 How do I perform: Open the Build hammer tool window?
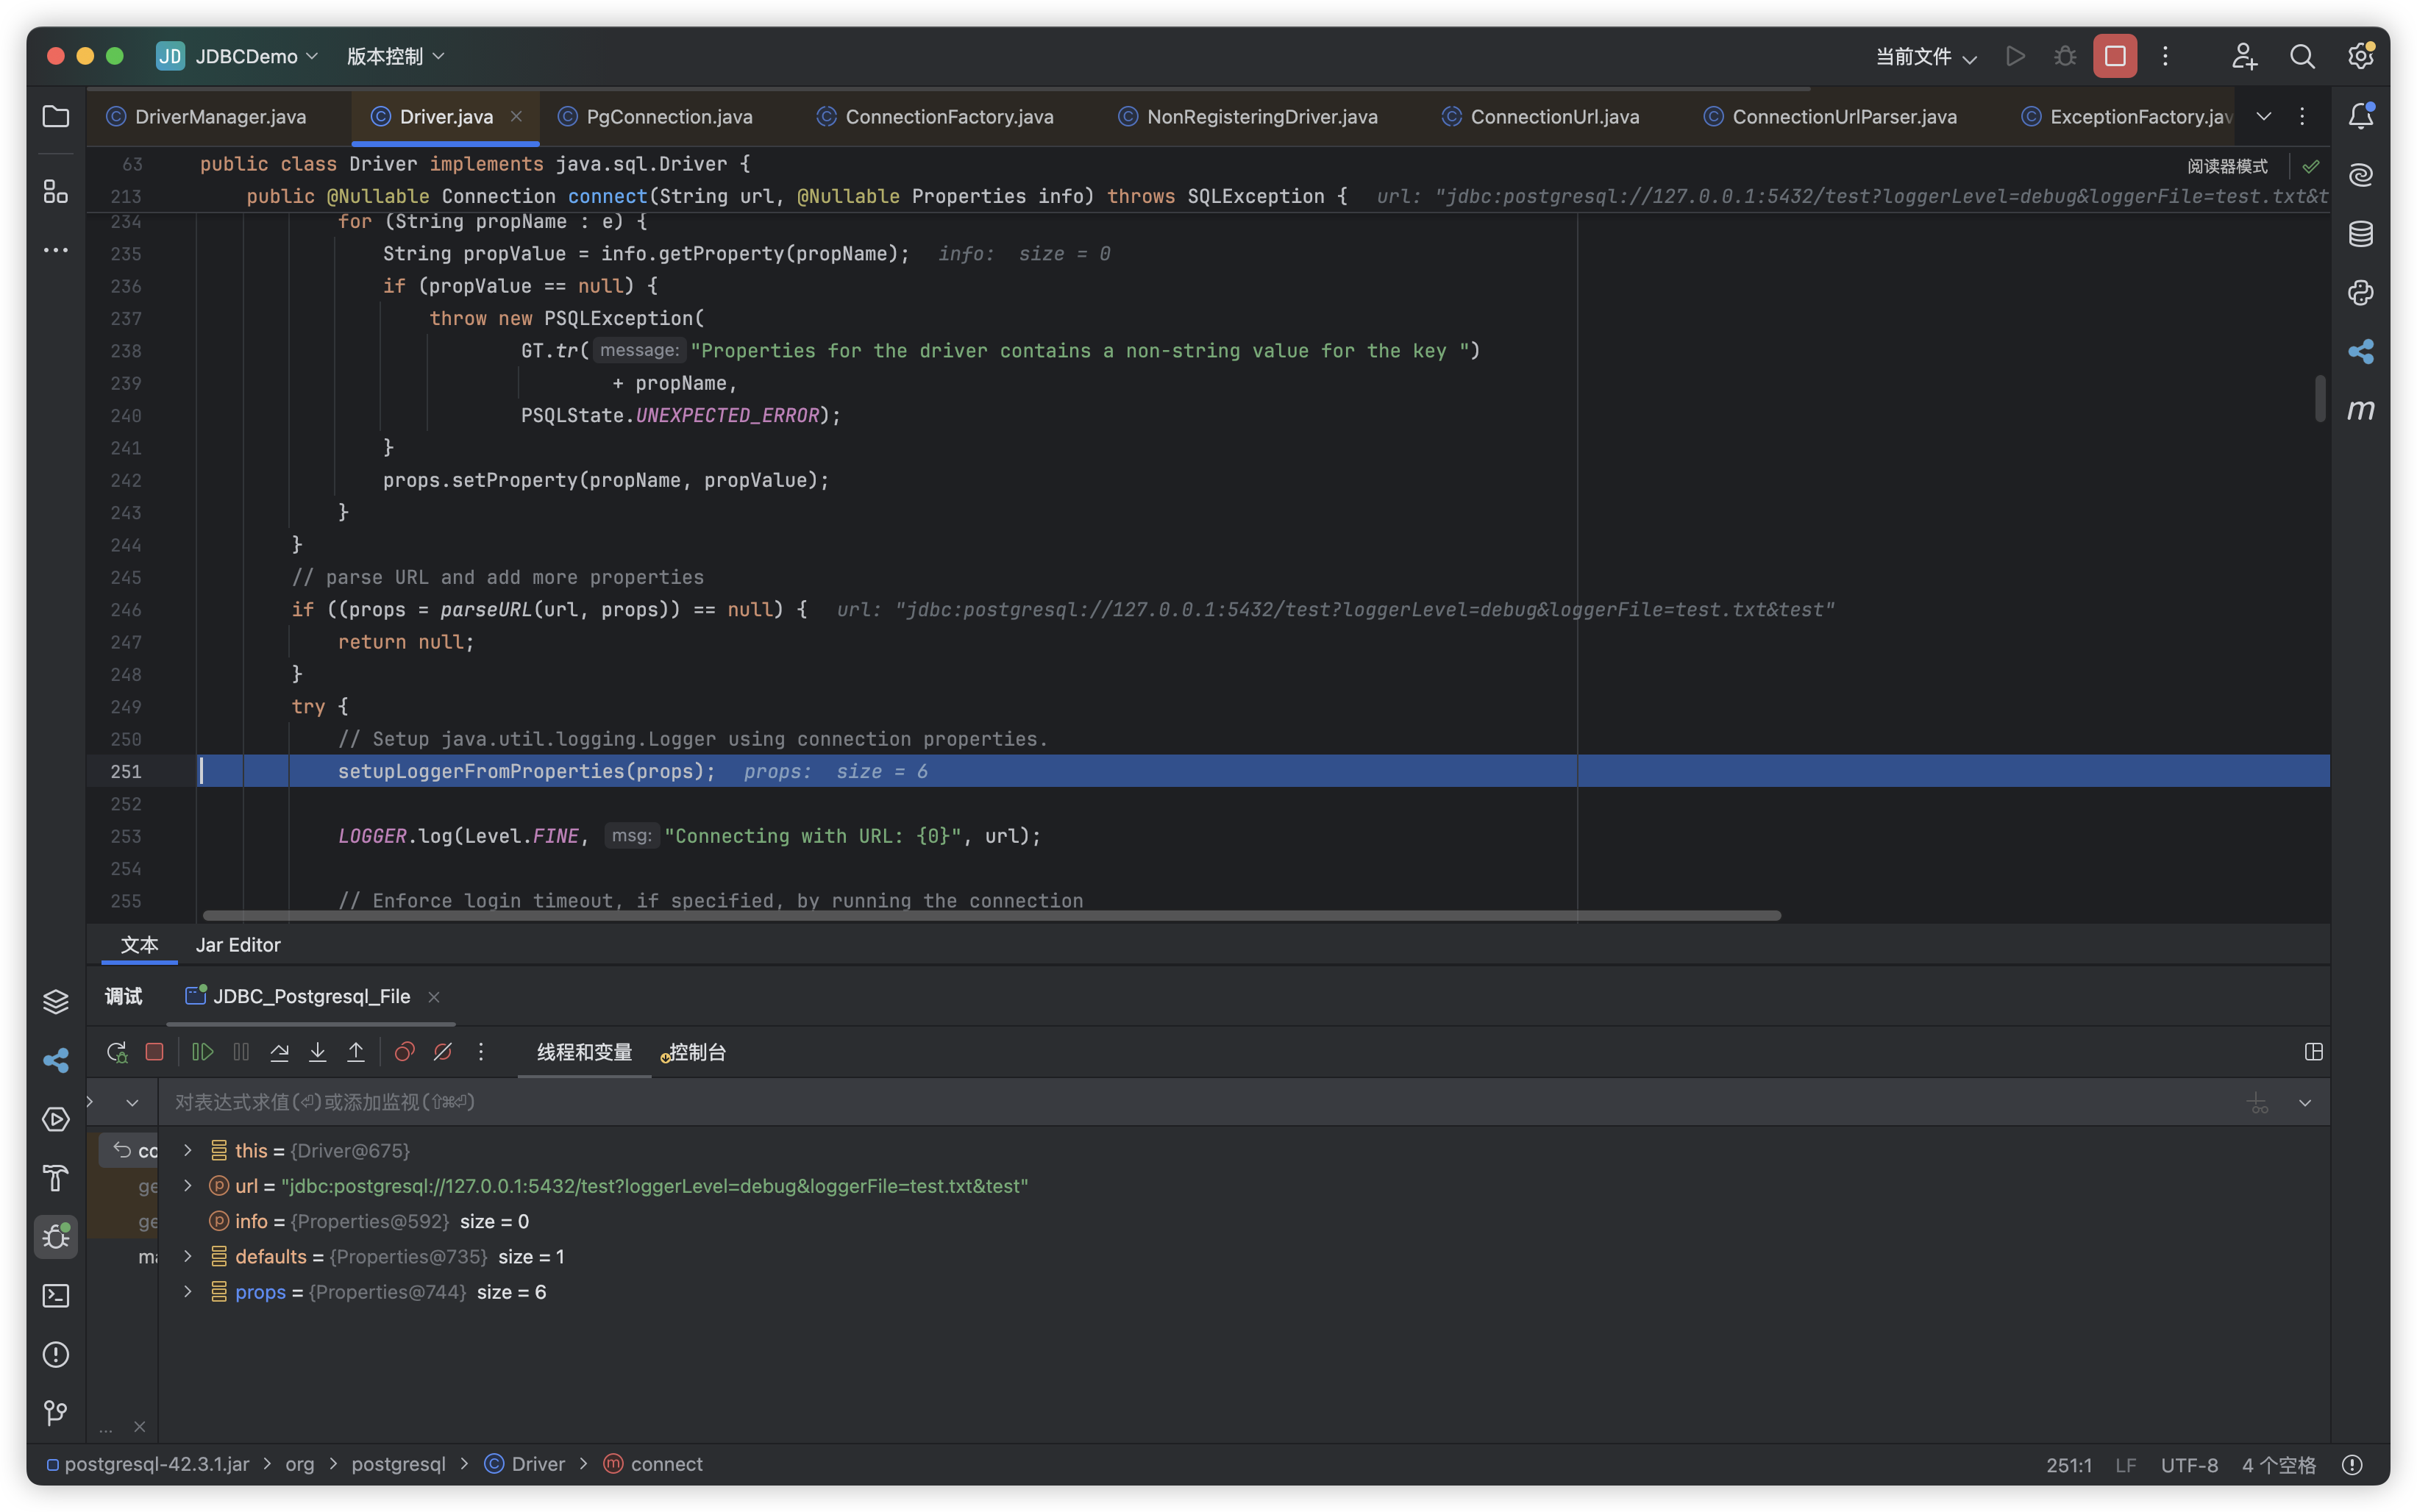click(x=56, y=1178)
